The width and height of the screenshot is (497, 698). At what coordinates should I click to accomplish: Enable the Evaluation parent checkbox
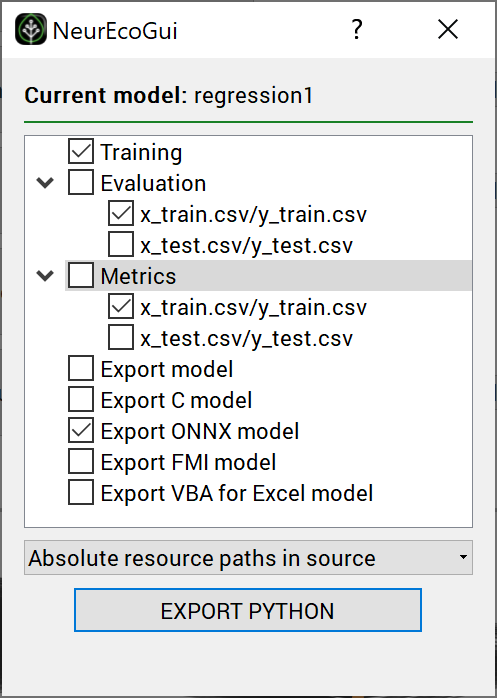(81, 182)
